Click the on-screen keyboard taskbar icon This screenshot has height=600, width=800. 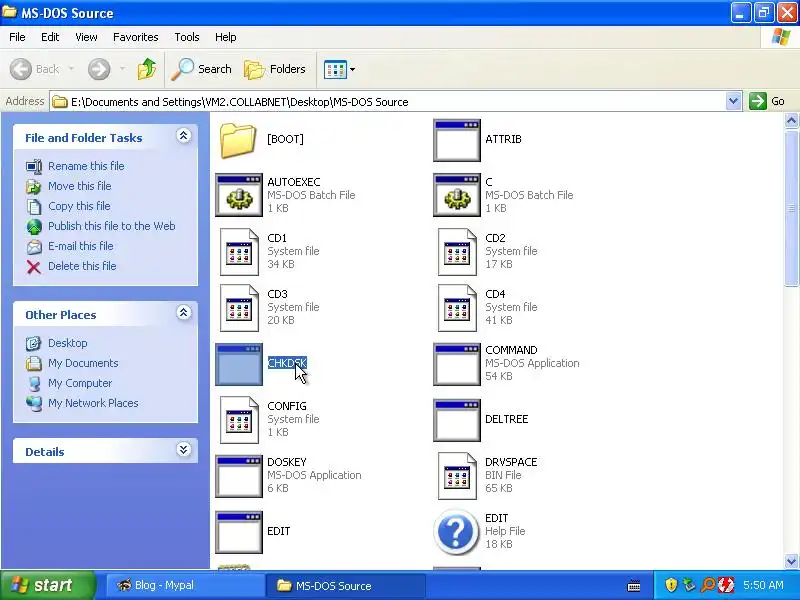(x=634, y=586)
